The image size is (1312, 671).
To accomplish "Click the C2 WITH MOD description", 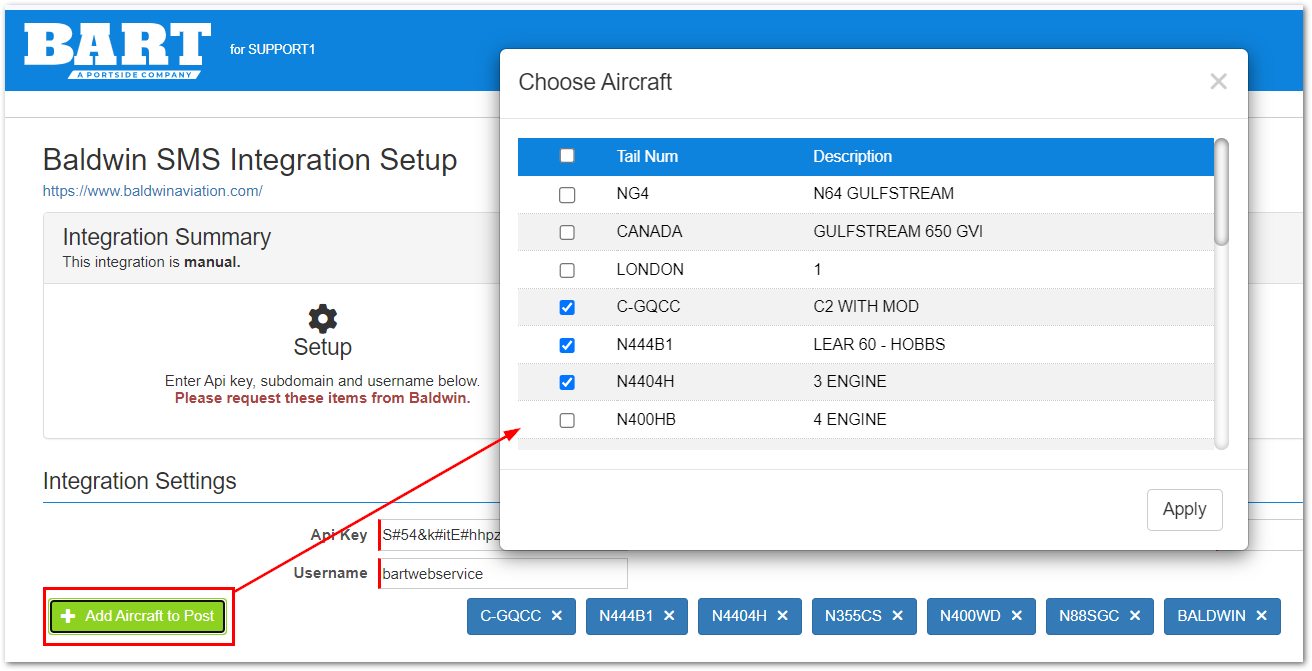I will 866,306.
